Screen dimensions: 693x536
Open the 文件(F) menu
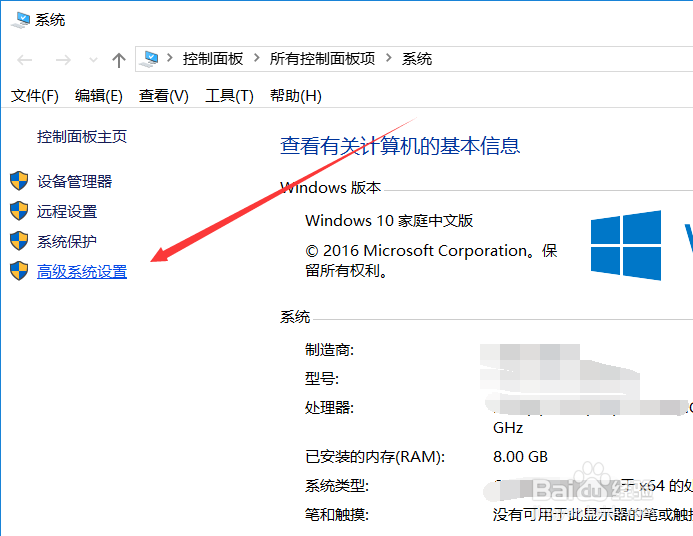coord(34,95)
